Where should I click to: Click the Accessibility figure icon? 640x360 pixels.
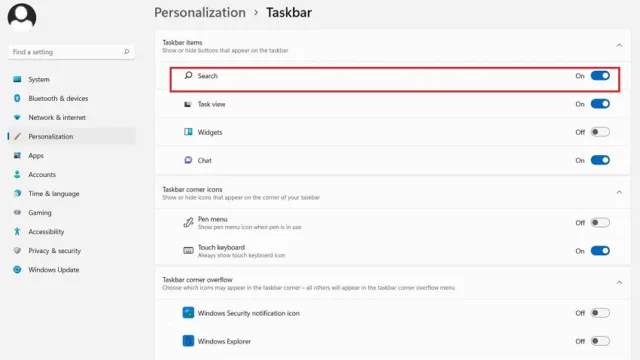coord(17,231)
